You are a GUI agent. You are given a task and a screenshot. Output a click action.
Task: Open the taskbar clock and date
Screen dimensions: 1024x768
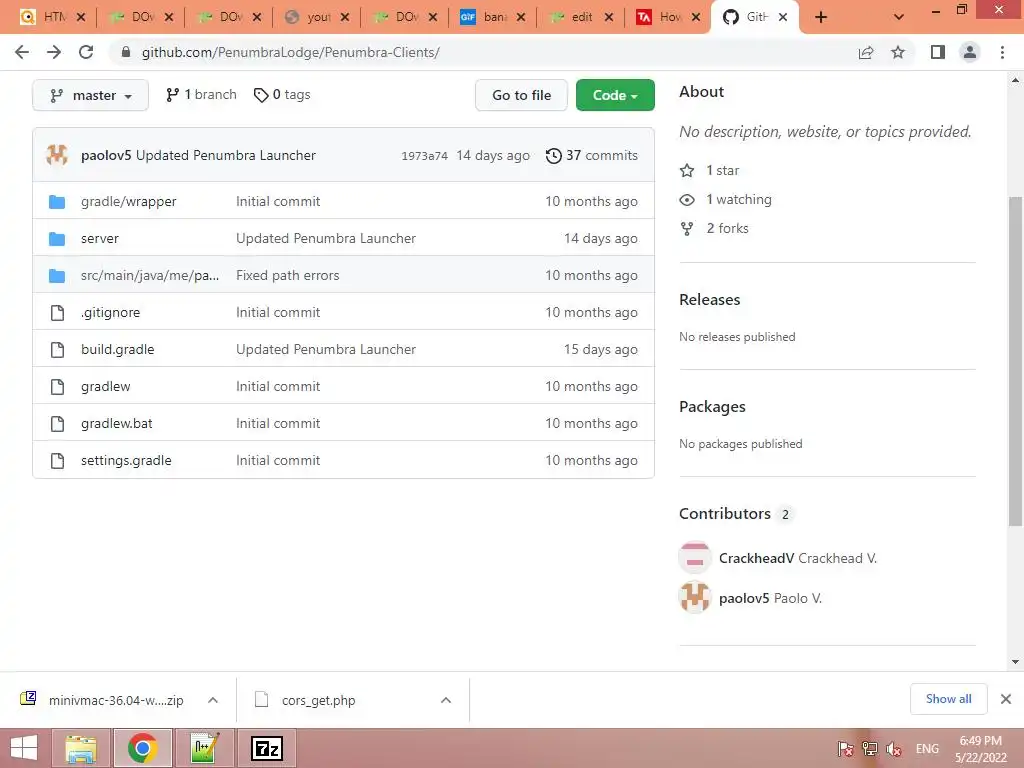point(981,749)
